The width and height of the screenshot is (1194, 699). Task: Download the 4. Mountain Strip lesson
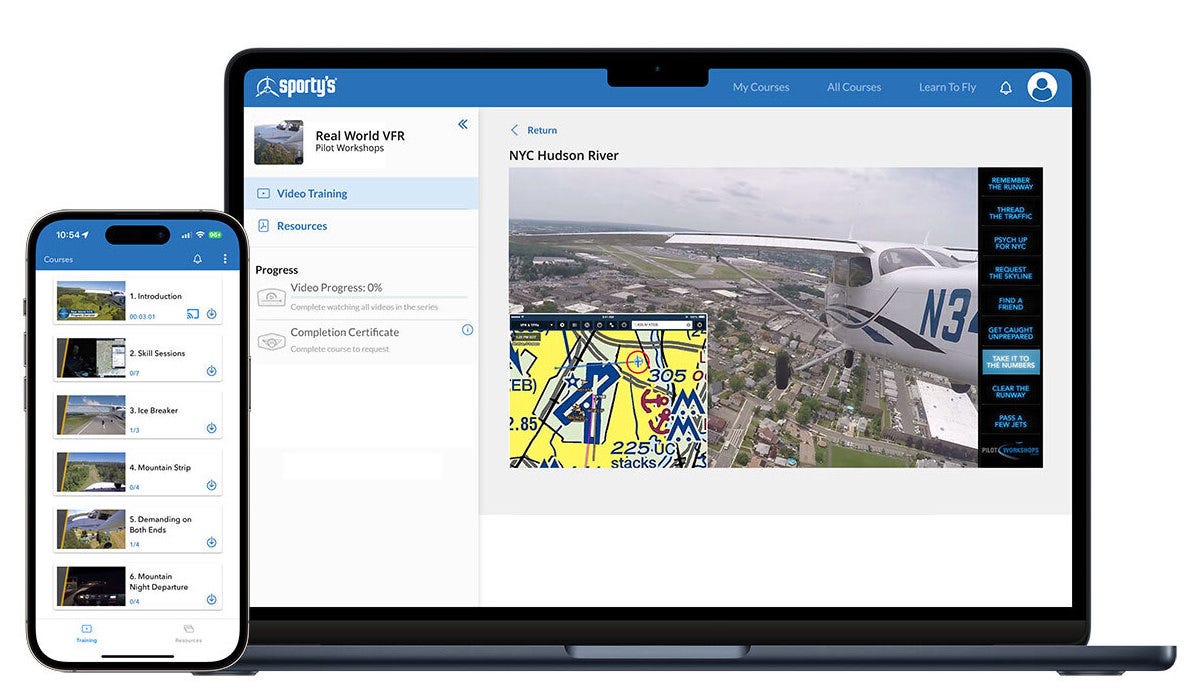click(212, 485)
